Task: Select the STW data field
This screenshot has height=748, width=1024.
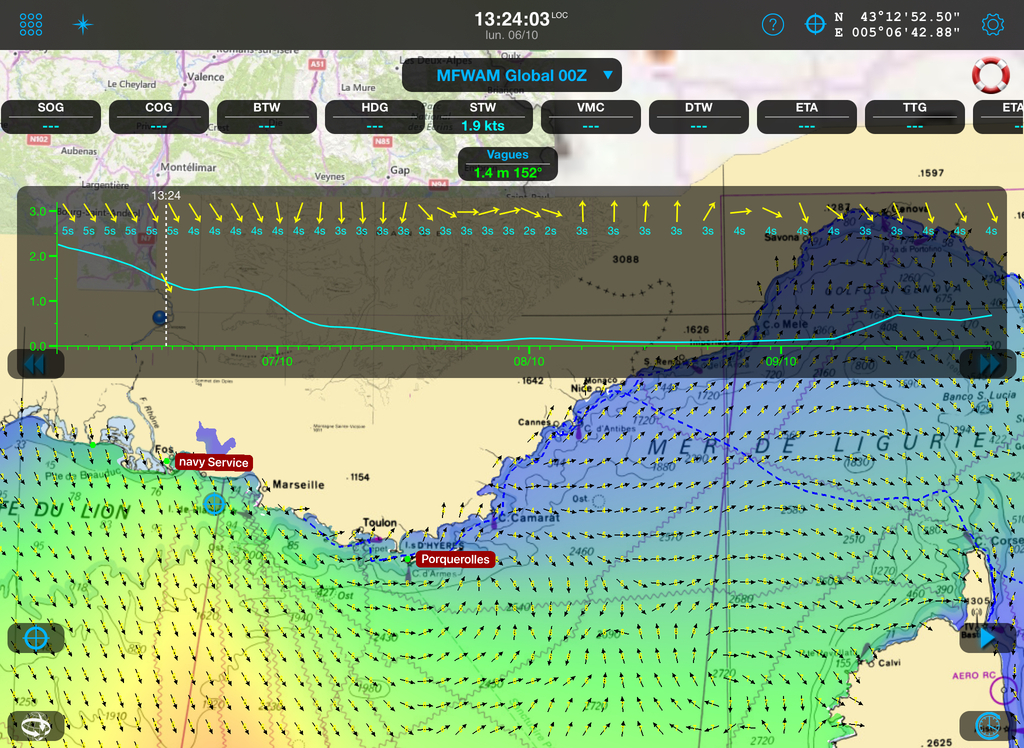Action: 482,116
